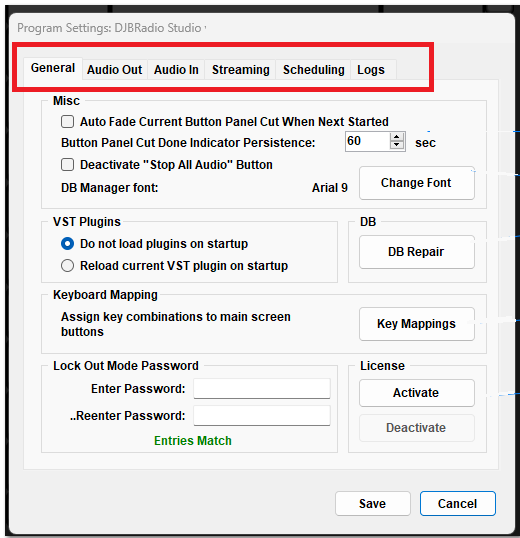Select the Streaming tab

point(240,70)
